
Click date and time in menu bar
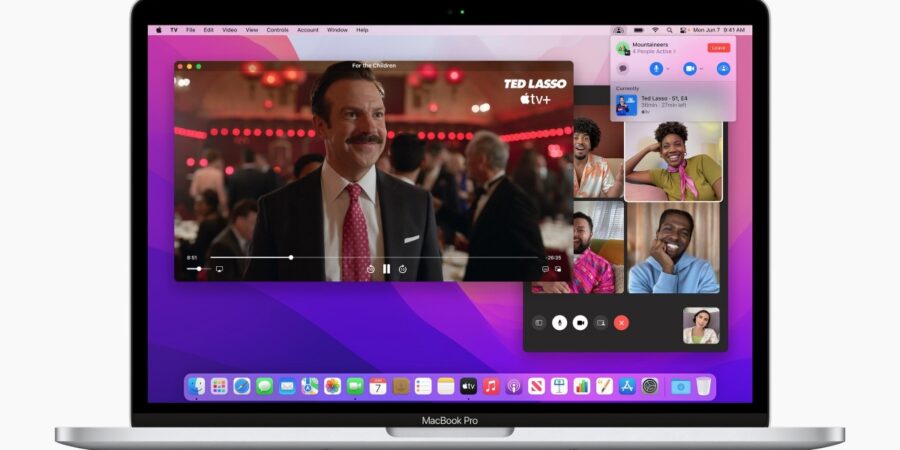tap(719, 30)
